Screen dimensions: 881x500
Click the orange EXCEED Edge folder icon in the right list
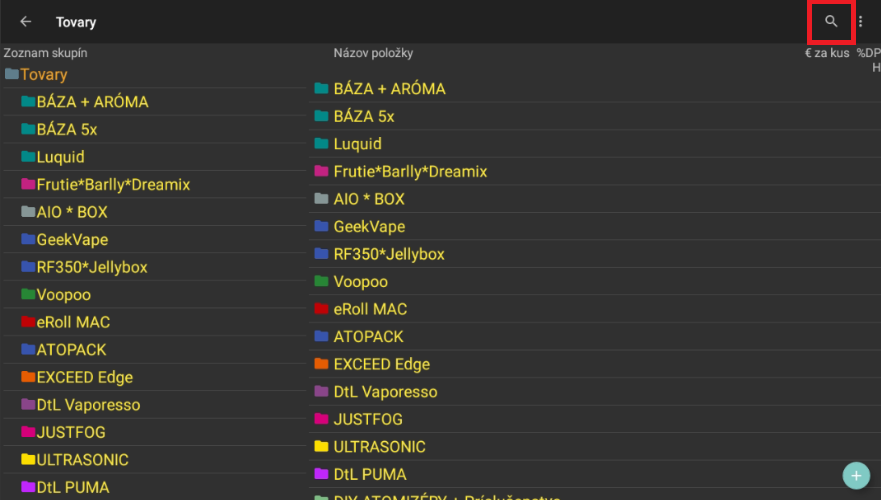tap(321, 364)
